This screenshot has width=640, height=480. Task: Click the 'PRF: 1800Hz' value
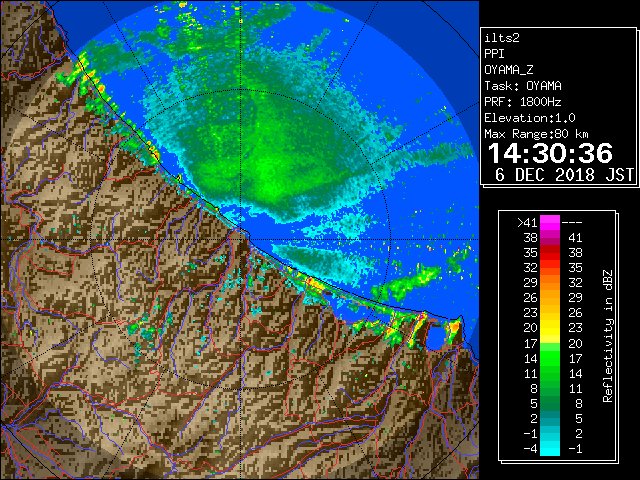click(x=523, y=102)
